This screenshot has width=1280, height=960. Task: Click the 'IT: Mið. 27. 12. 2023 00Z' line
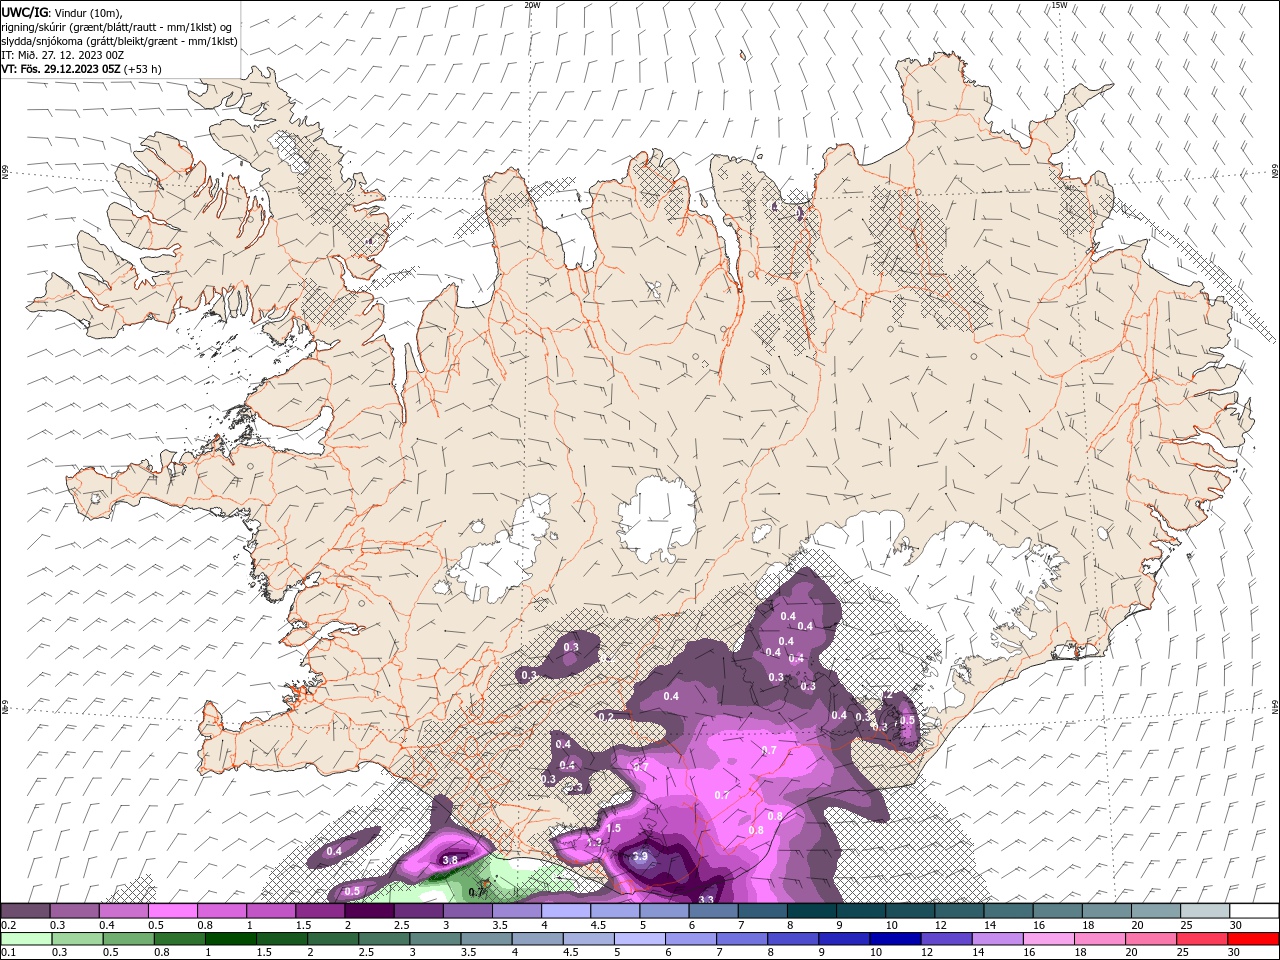coord(62,55)
